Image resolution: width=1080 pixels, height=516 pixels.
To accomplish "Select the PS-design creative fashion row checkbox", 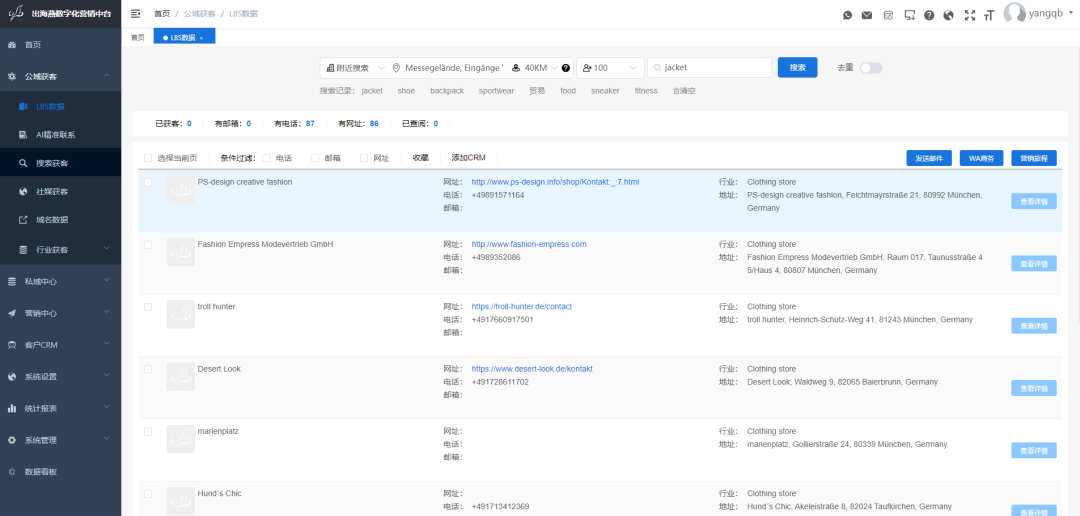I will (148, 183).
